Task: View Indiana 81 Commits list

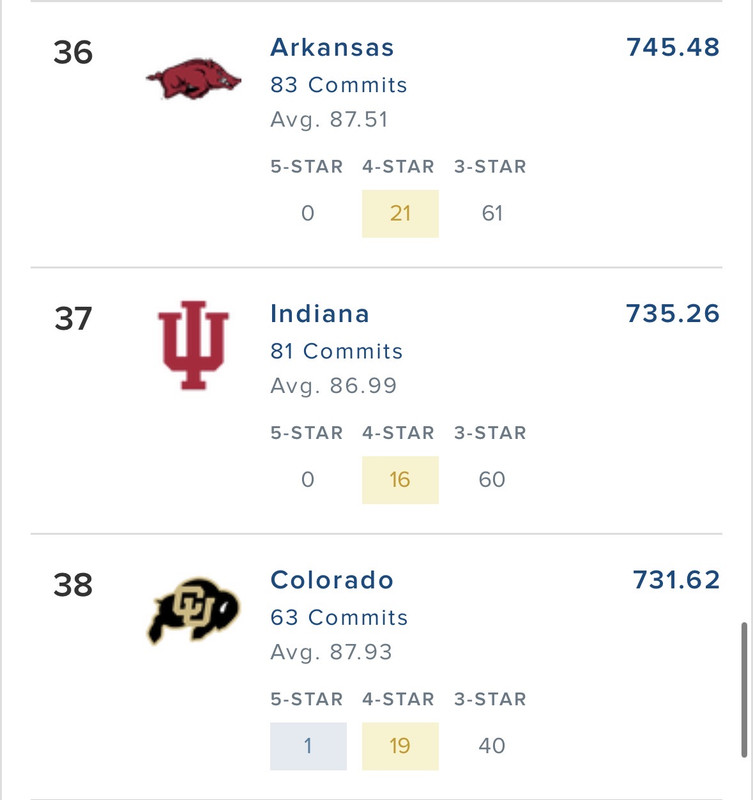Action: [337, 351]
